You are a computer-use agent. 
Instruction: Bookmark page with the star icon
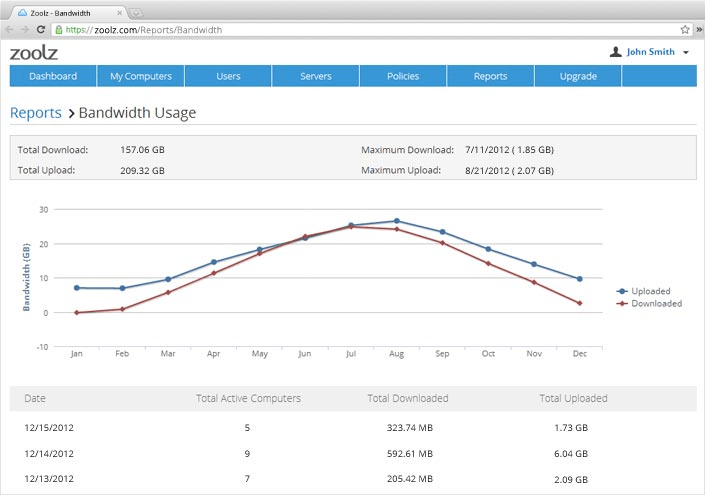point(685,30)
